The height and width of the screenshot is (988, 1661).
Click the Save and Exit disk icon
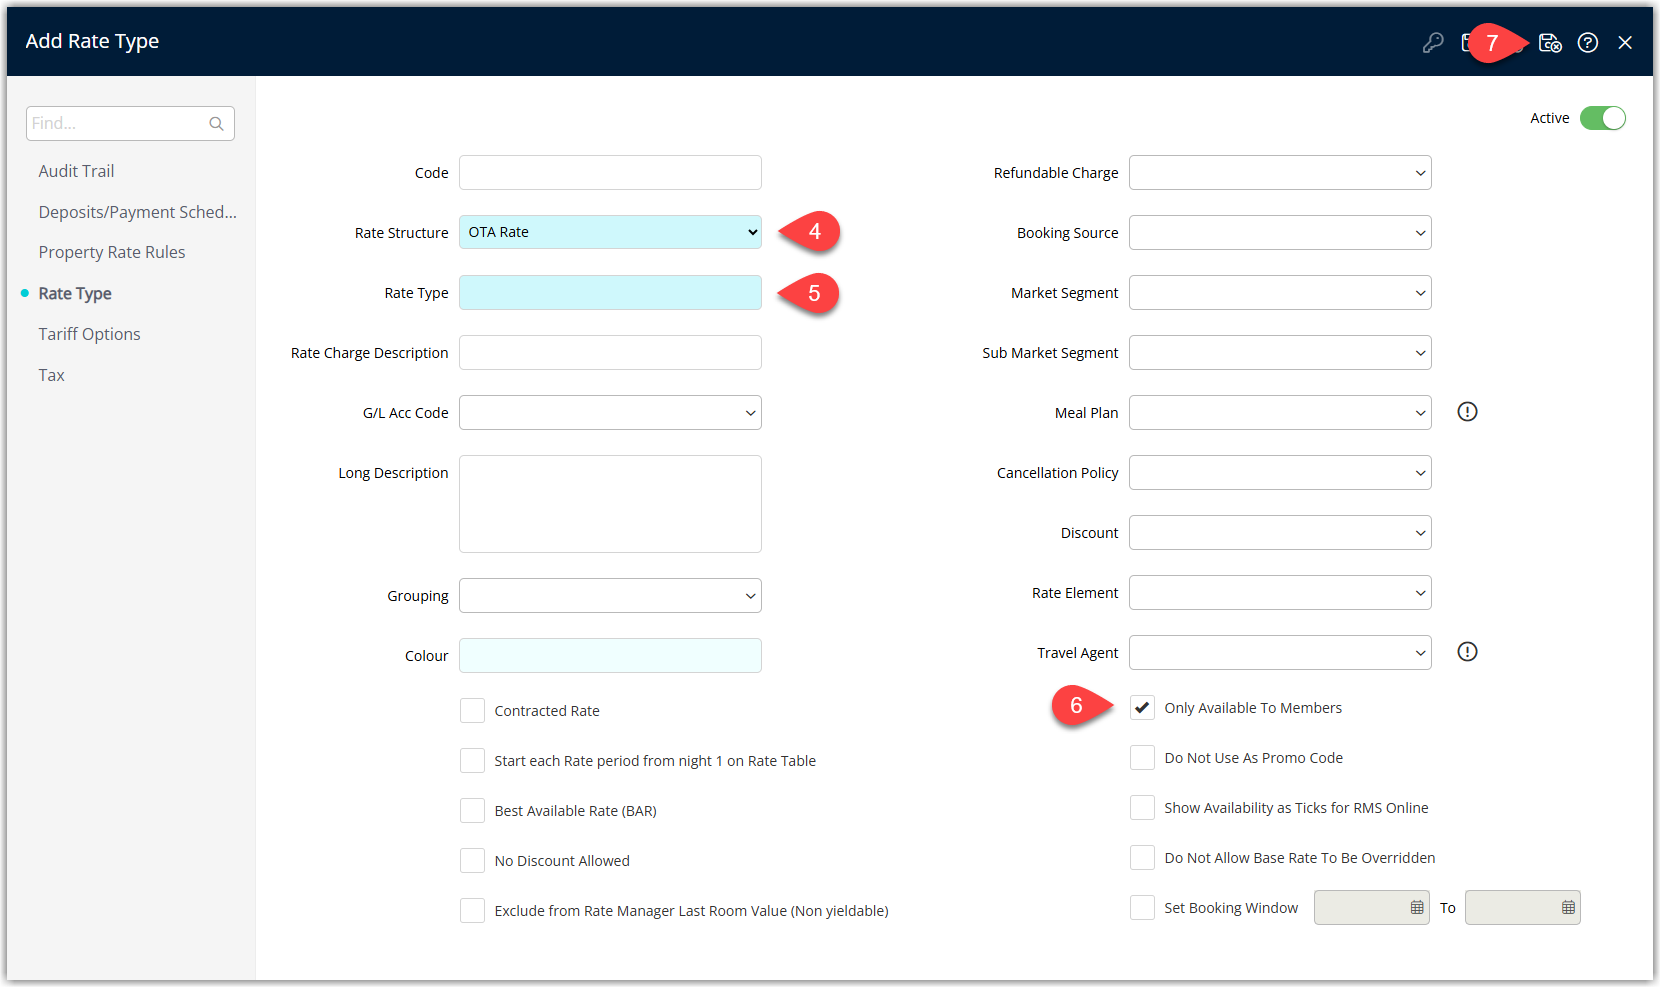(1550, 43)
